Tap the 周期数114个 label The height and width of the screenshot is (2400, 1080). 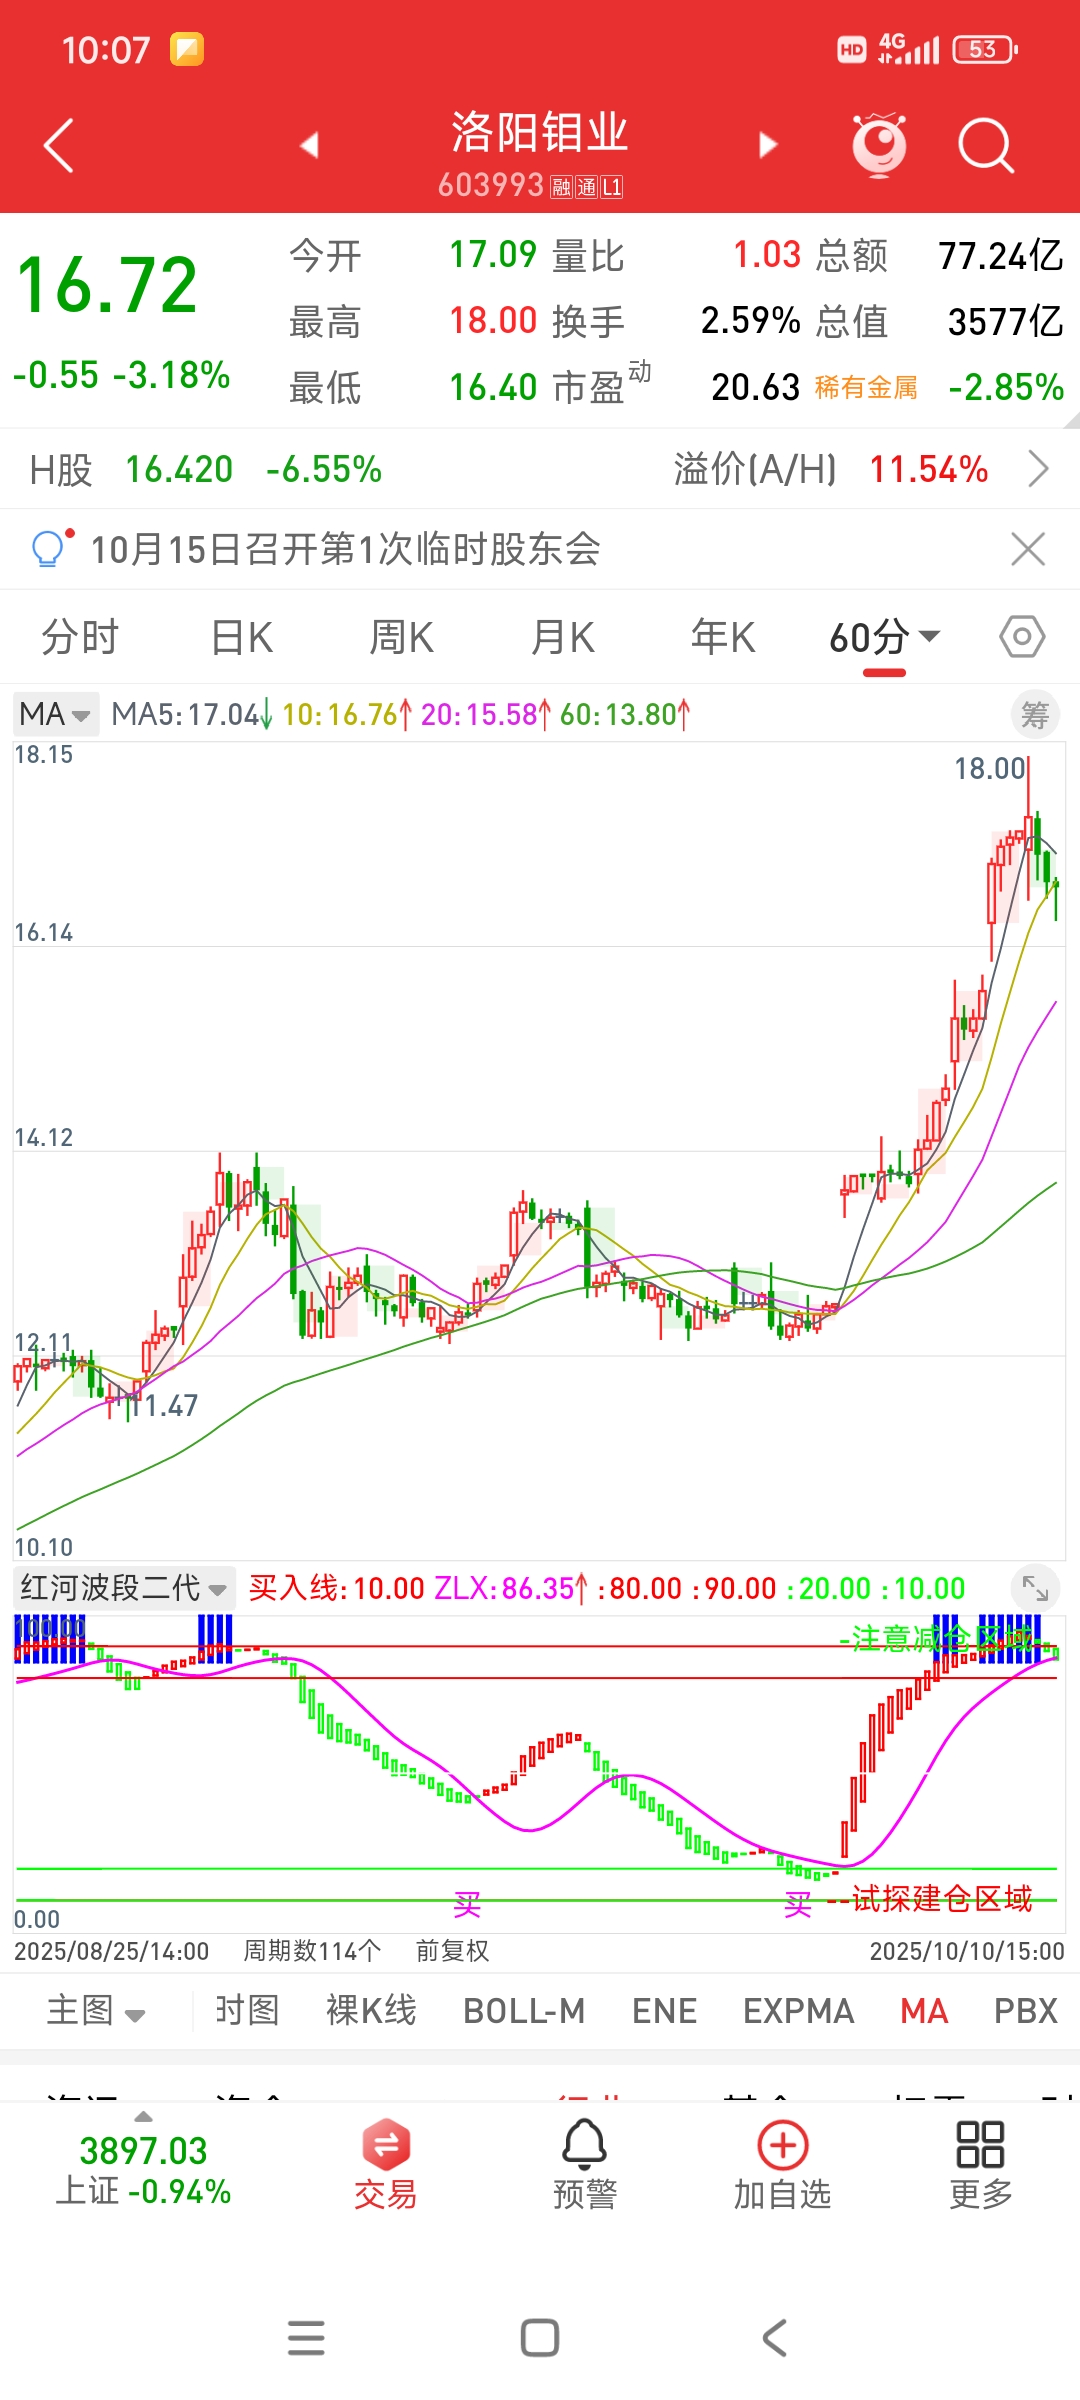coord(312,1951)
